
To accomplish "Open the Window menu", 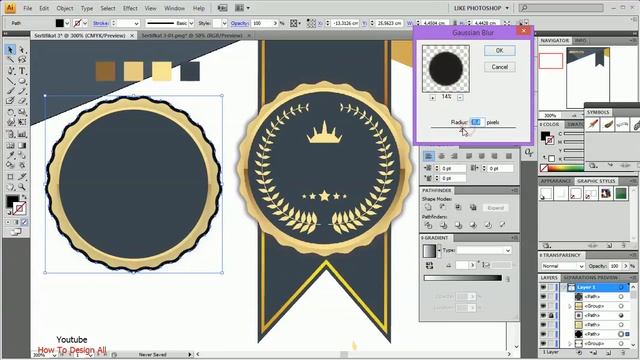I will [x=174, y=8].
